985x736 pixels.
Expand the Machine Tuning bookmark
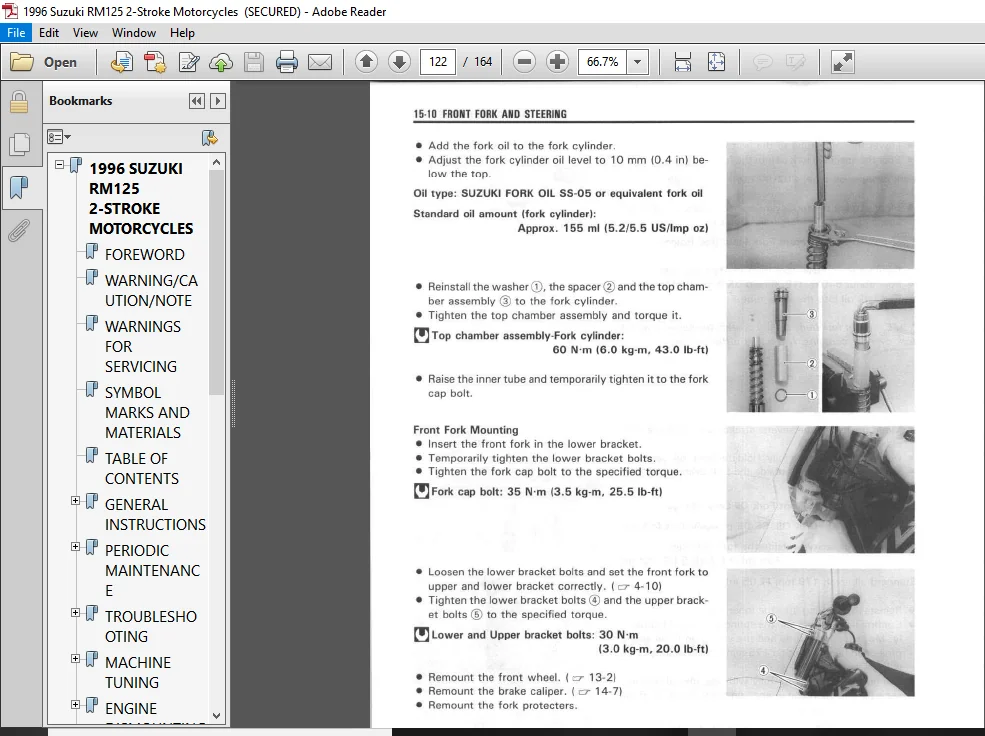(75, 658)
